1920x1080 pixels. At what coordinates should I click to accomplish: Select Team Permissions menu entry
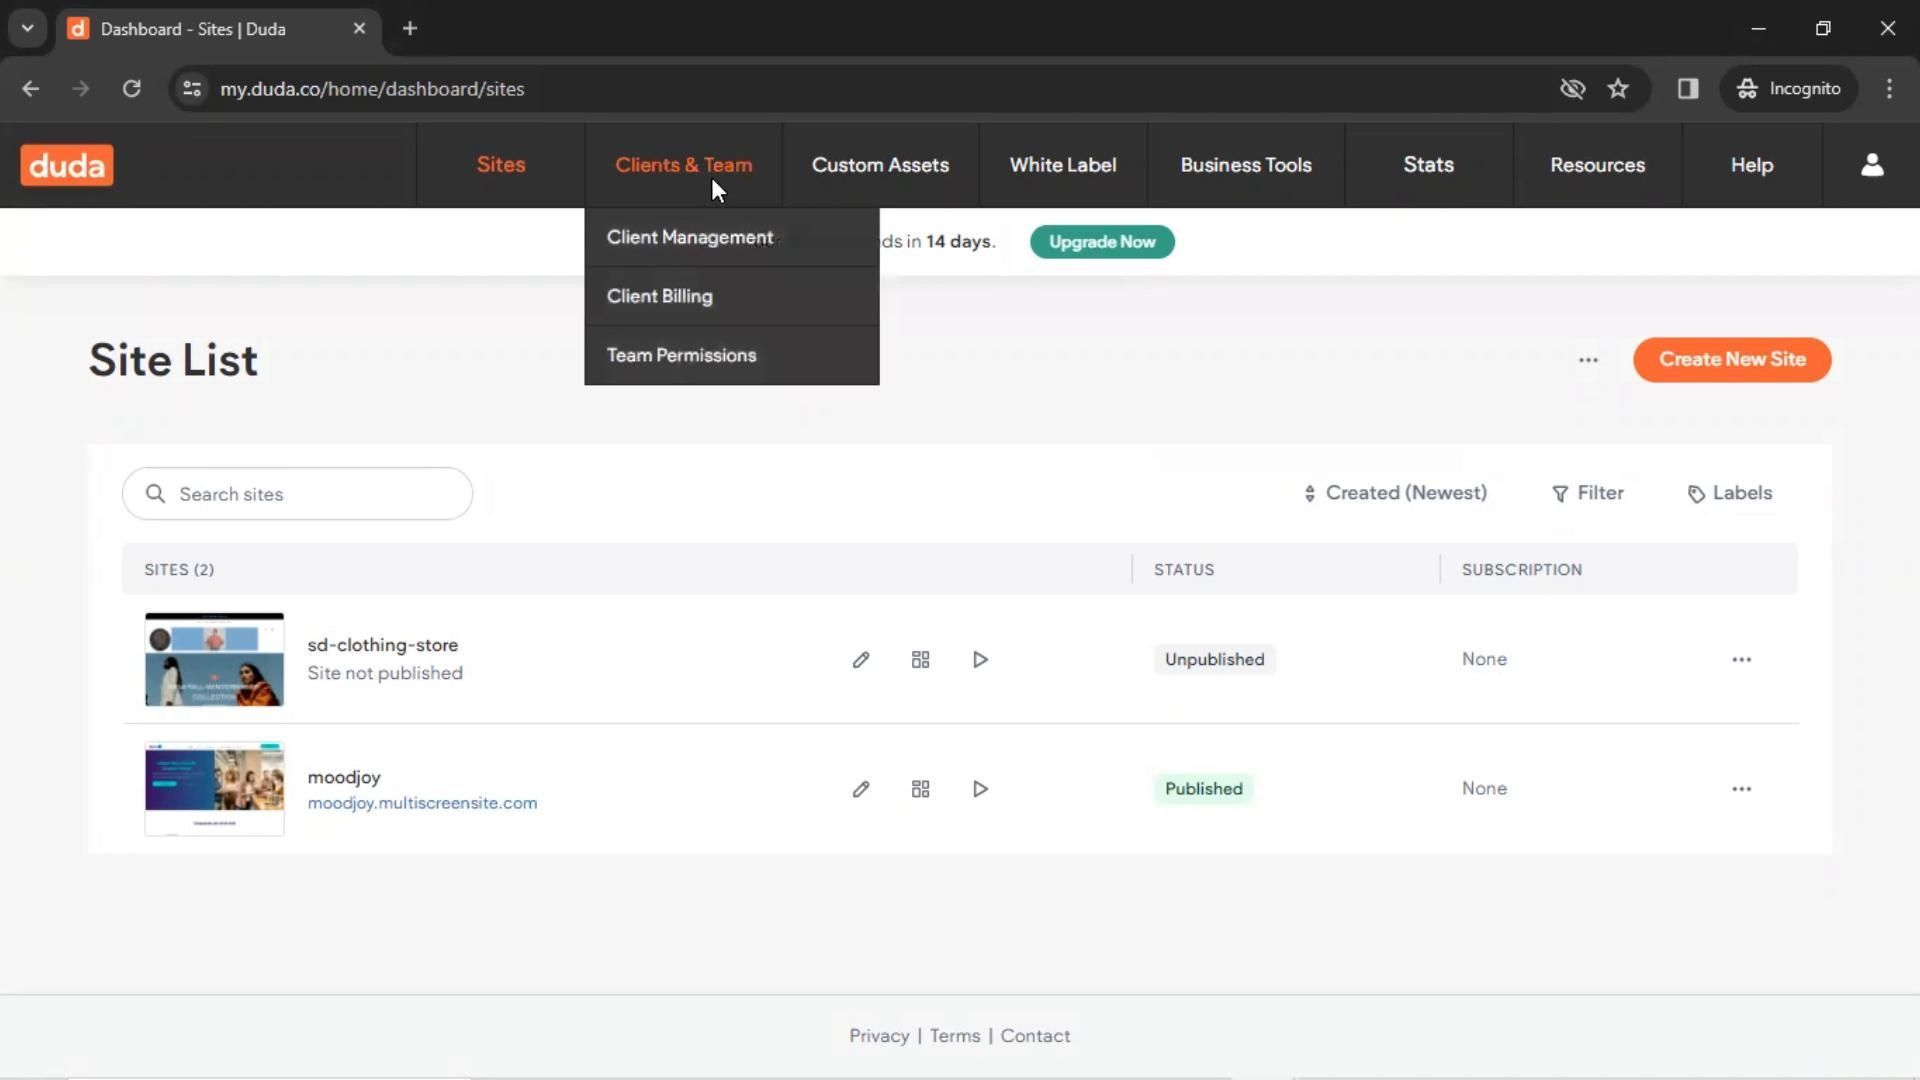pos(681,355)
